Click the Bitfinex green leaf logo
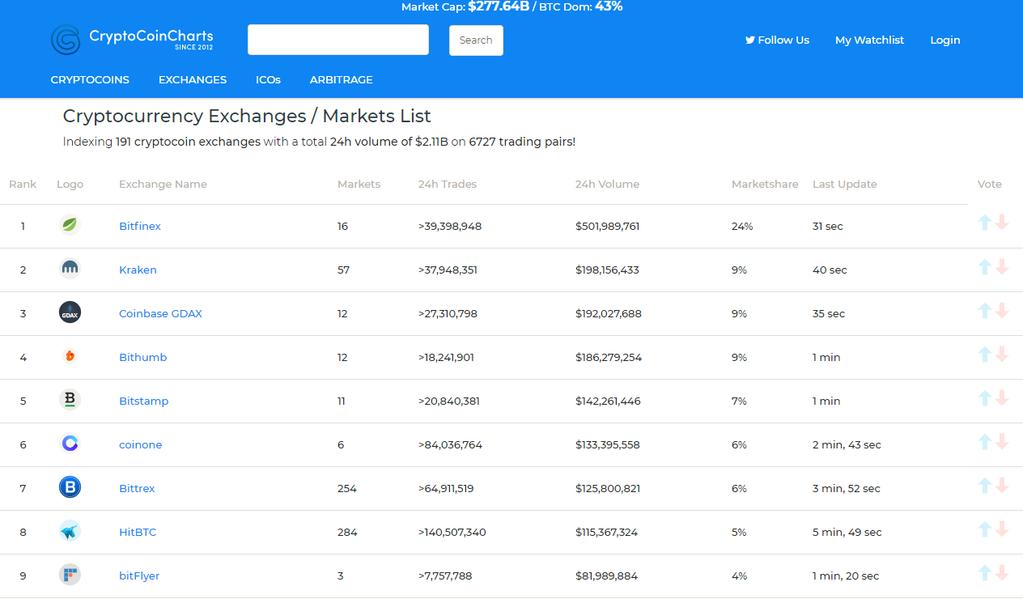 pos(70,225)
